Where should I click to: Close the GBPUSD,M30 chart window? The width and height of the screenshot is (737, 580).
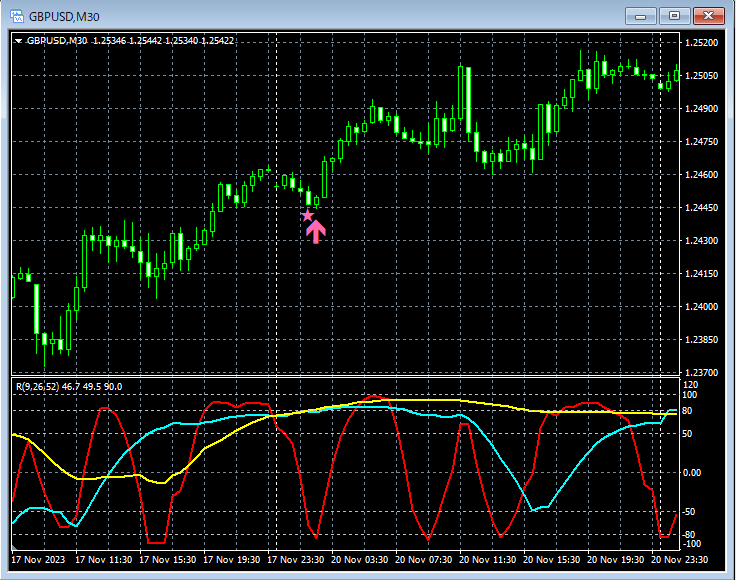[x=708, y=16]
